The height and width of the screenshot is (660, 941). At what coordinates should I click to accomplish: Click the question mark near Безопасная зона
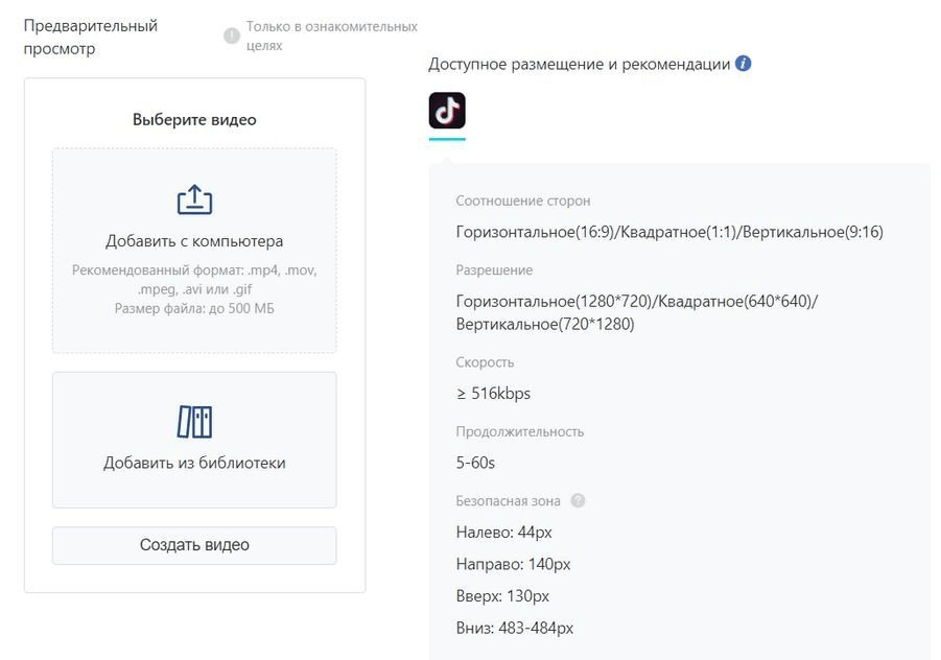click(x=577, y=501)
